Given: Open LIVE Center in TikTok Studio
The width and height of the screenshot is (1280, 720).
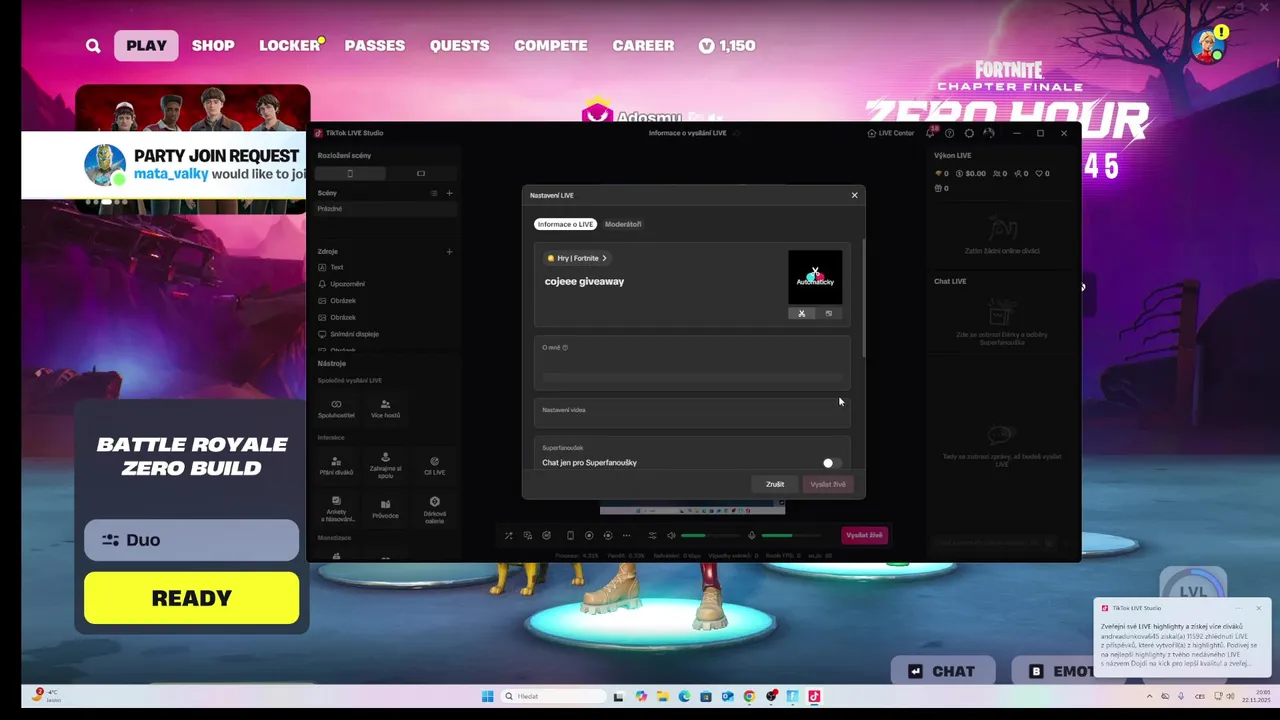Looking at the screenshot, I should pyautogui.click(x=890, y=133).
